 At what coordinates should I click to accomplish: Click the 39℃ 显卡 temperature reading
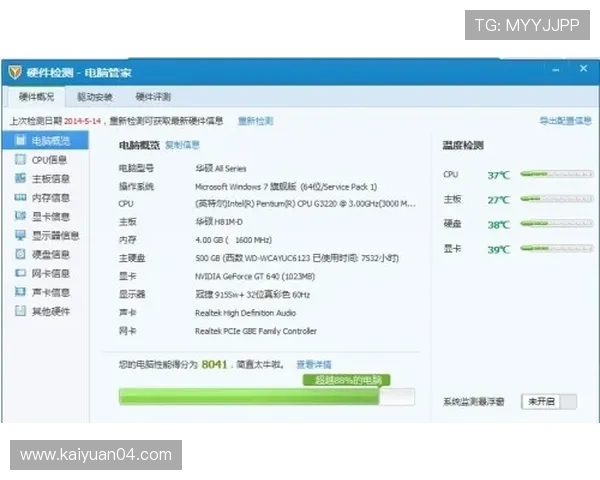point(499,250)
